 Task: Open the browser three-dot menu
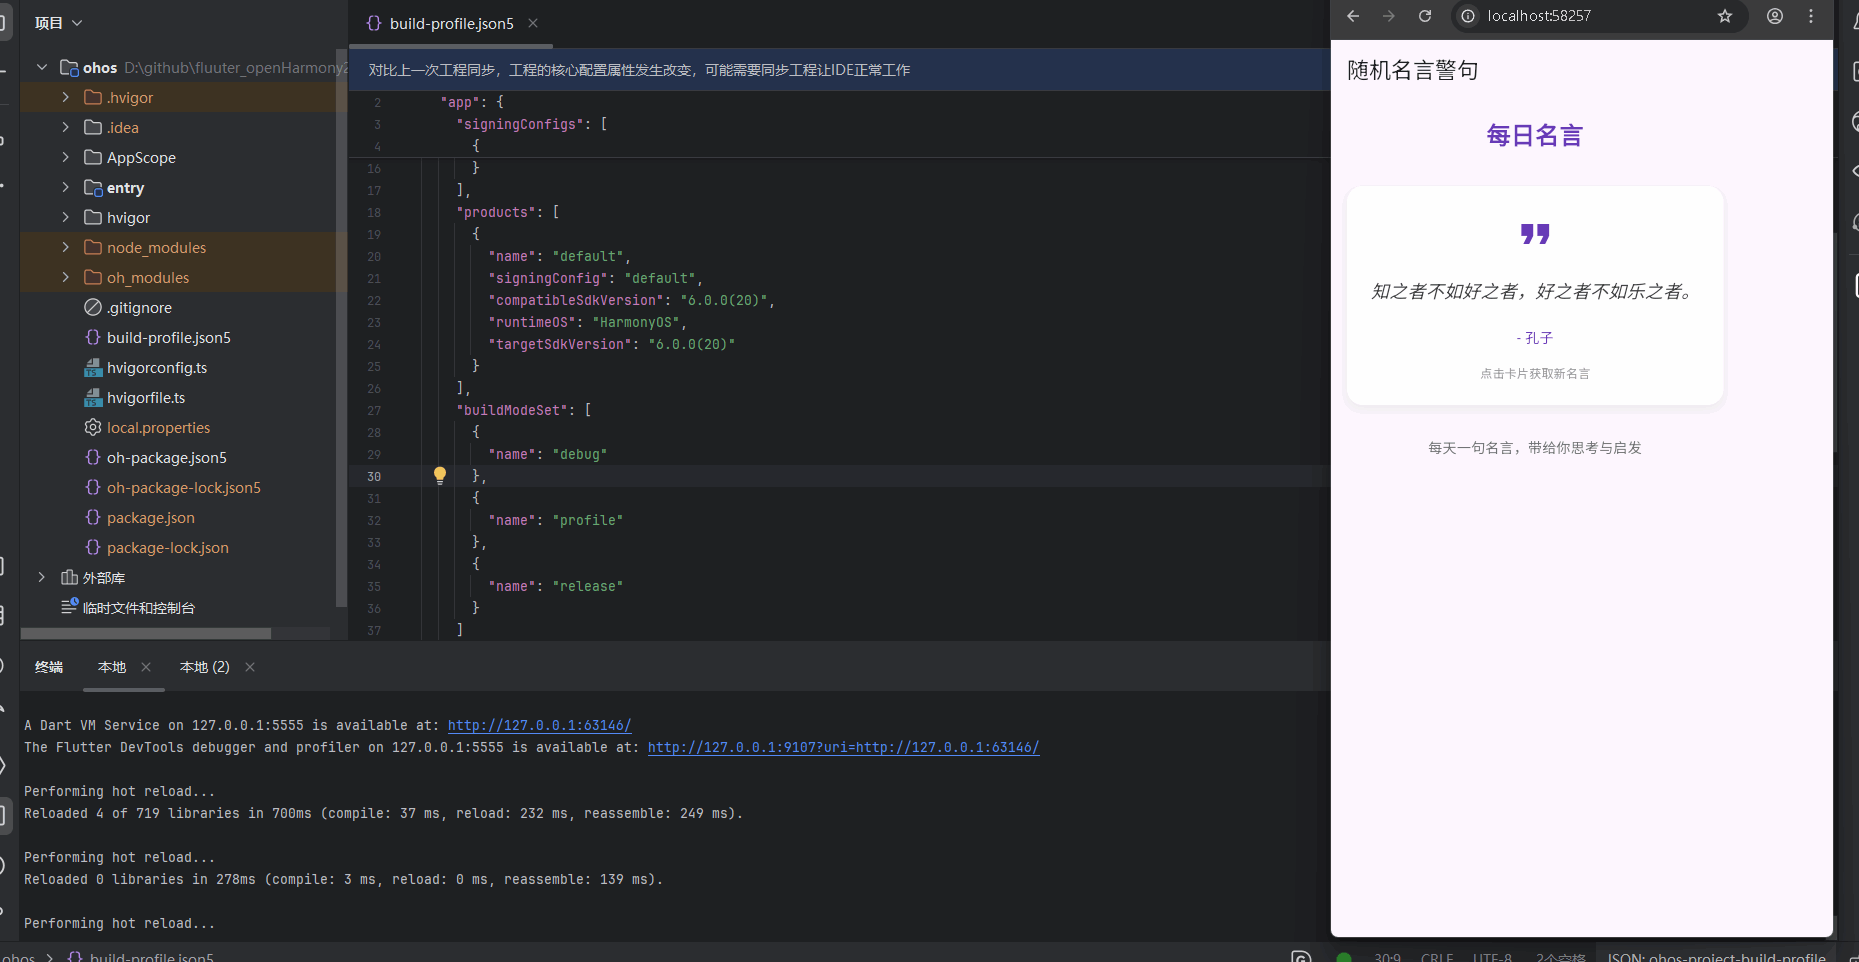(x=1811, y=16)
